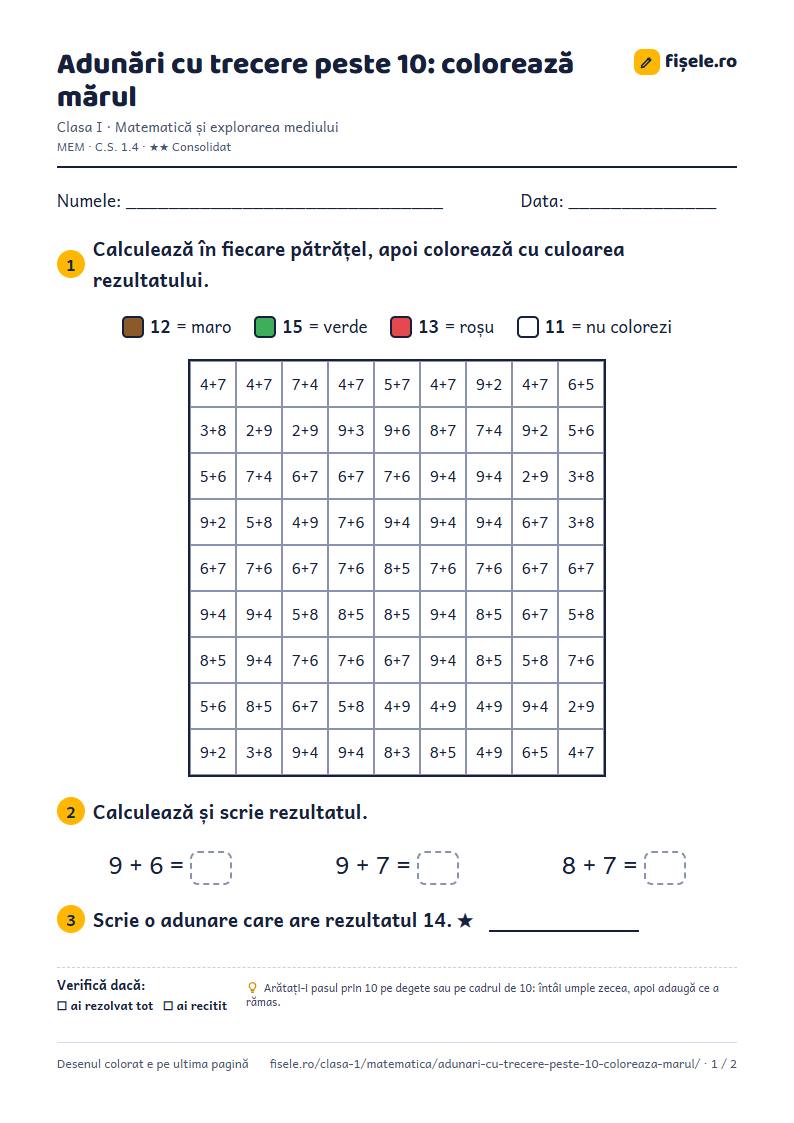Click the answer box for 8 + 7

pos(665,867)
